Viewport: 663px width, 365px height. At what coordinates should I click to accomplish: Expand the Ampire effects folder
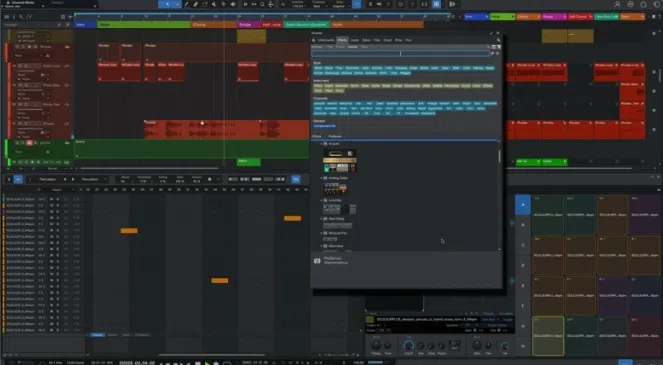tap(321, 144)
